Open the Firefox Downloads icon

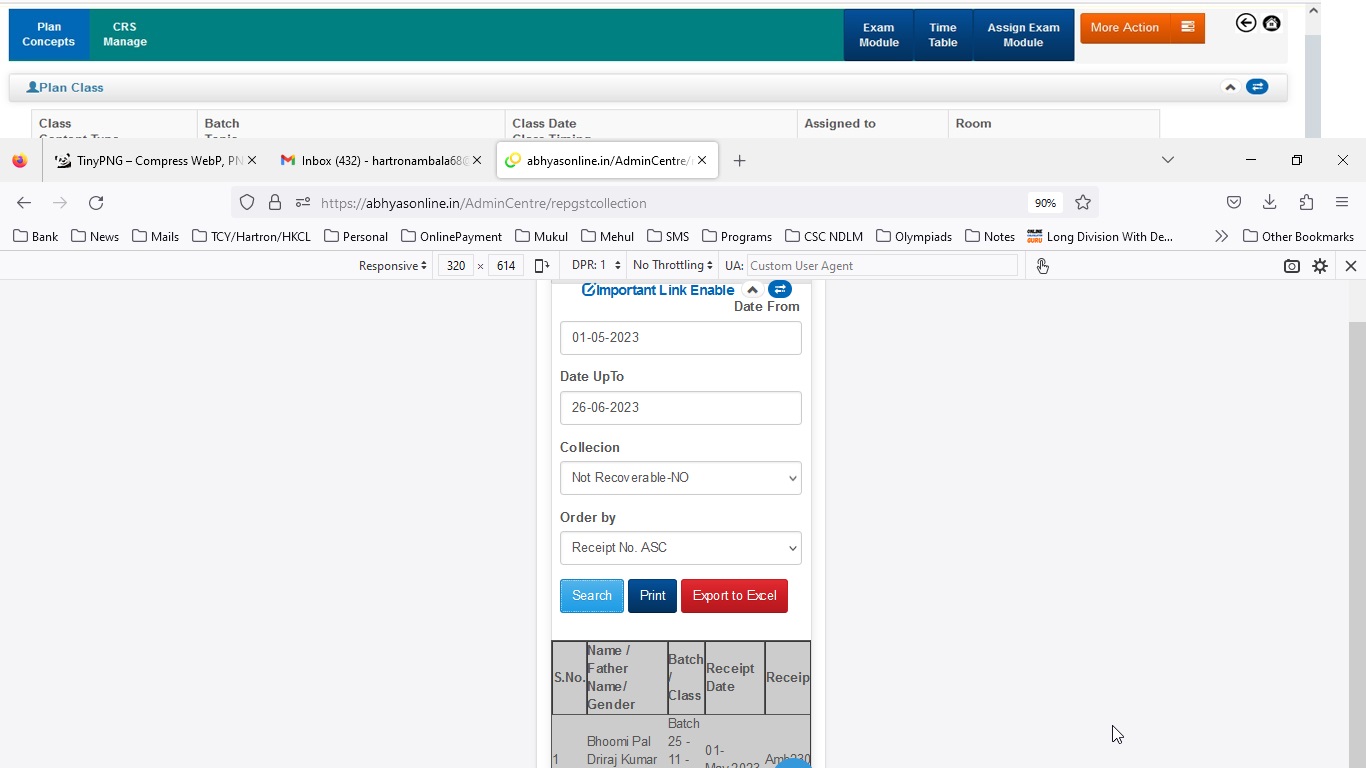[x=1269, y=203]
